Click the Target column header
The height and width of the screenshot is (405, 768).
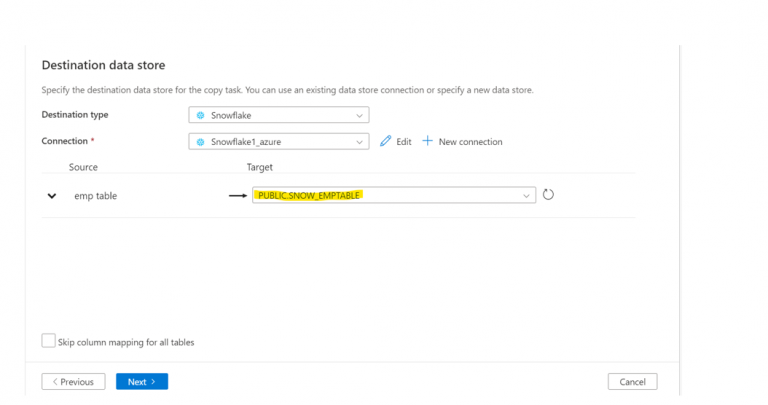tap(259, 167)
